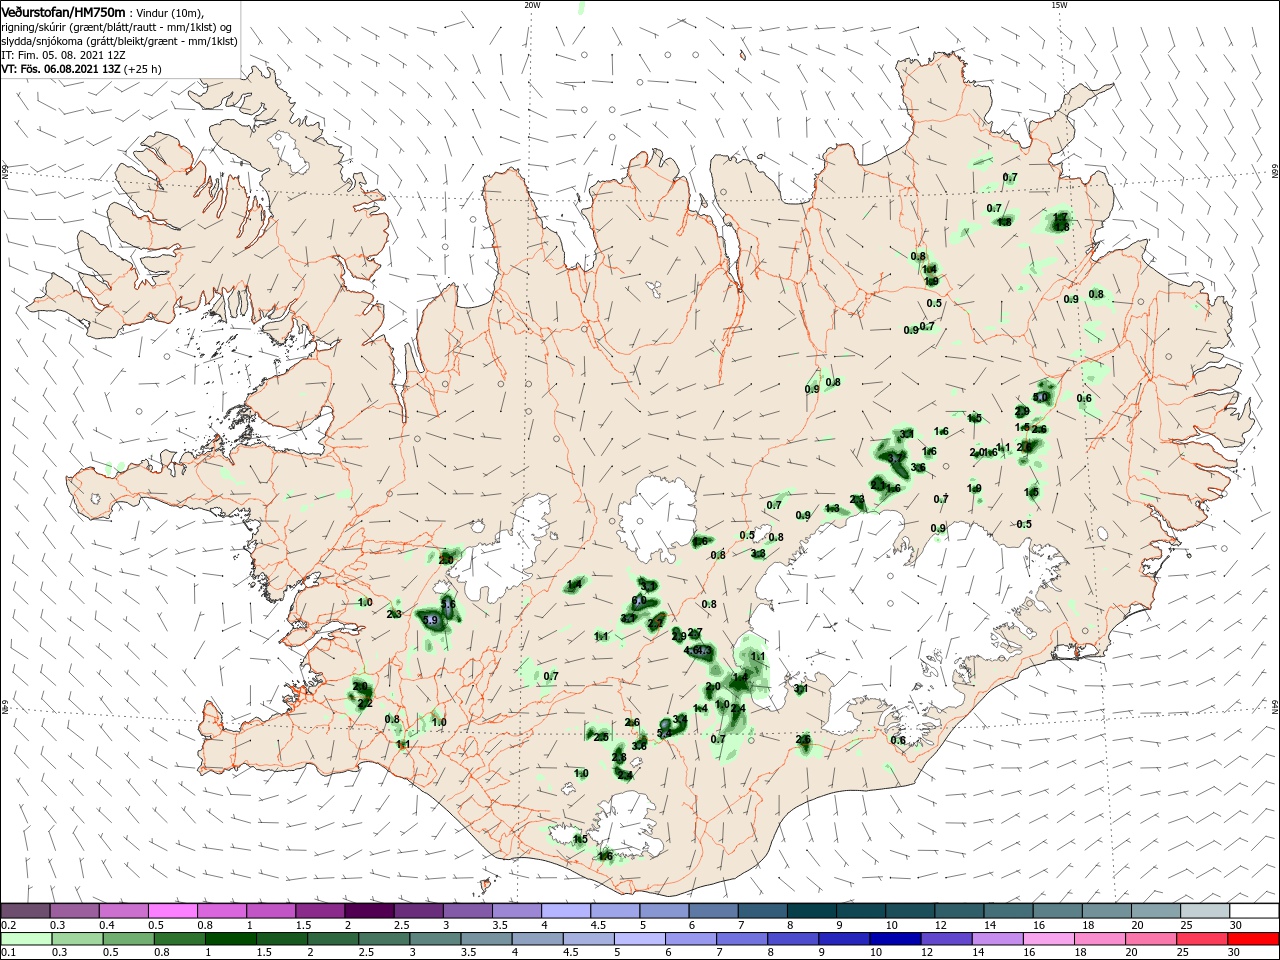Image resolution: width=1280 pixels, height=960 pixels.
Task: Choose the darkest purple swatch labeled 2
Action: click(370, 910)
